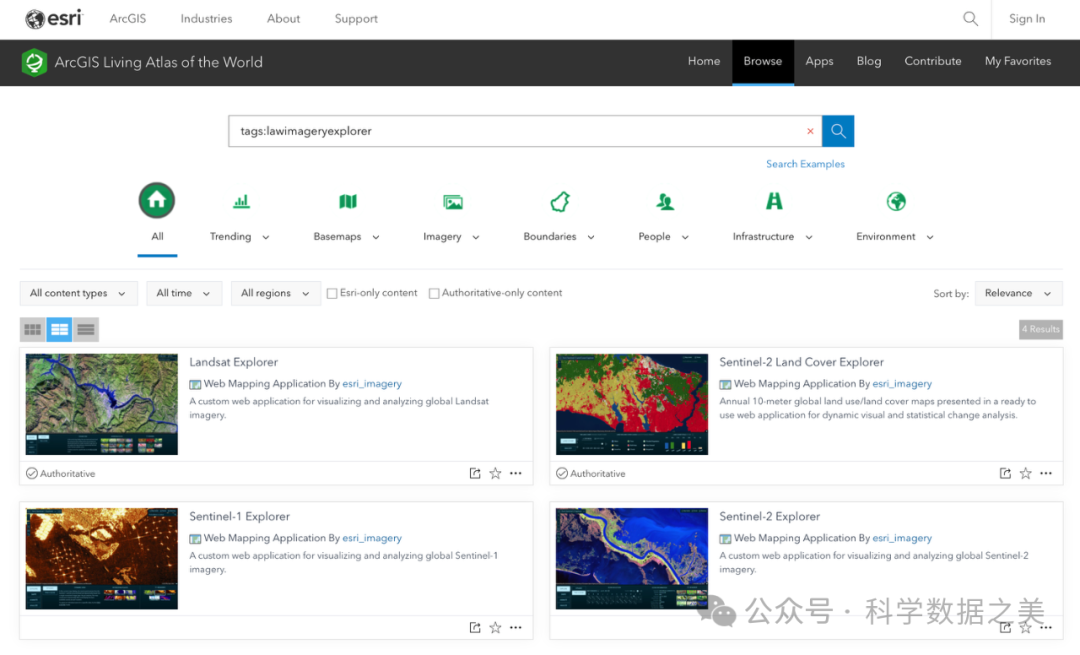Open the Relevance sort dropdown
Screen dimensions: 1080x655
pyautogui.click(x=1018, y=293)
